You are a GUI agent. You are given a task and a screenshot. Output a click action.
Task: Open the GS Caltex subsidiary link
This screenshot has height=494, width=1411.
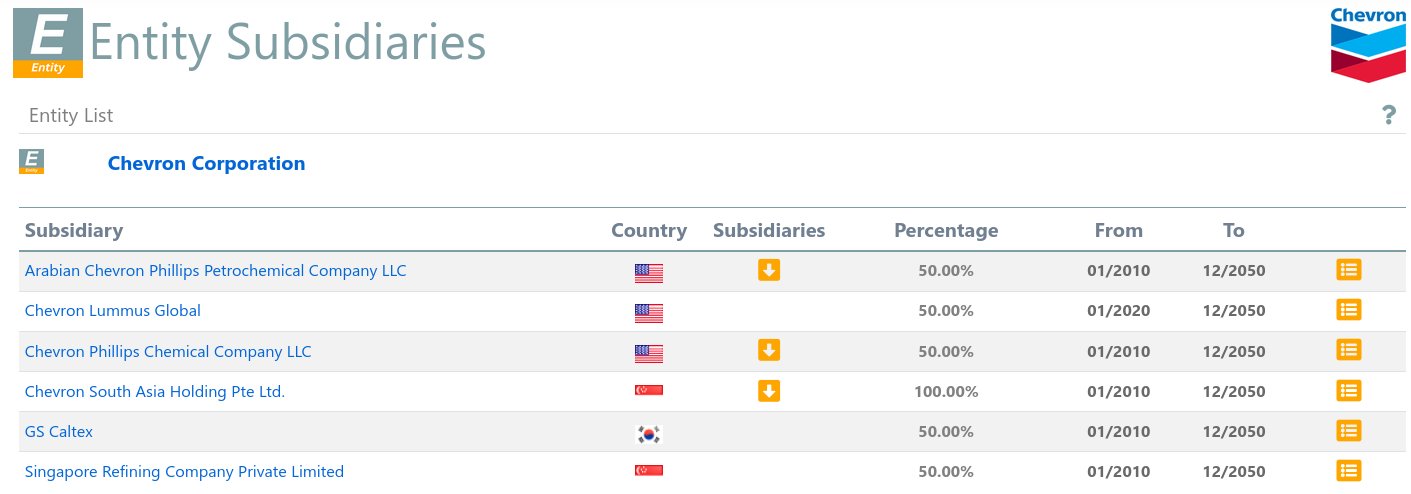point(59,432)
